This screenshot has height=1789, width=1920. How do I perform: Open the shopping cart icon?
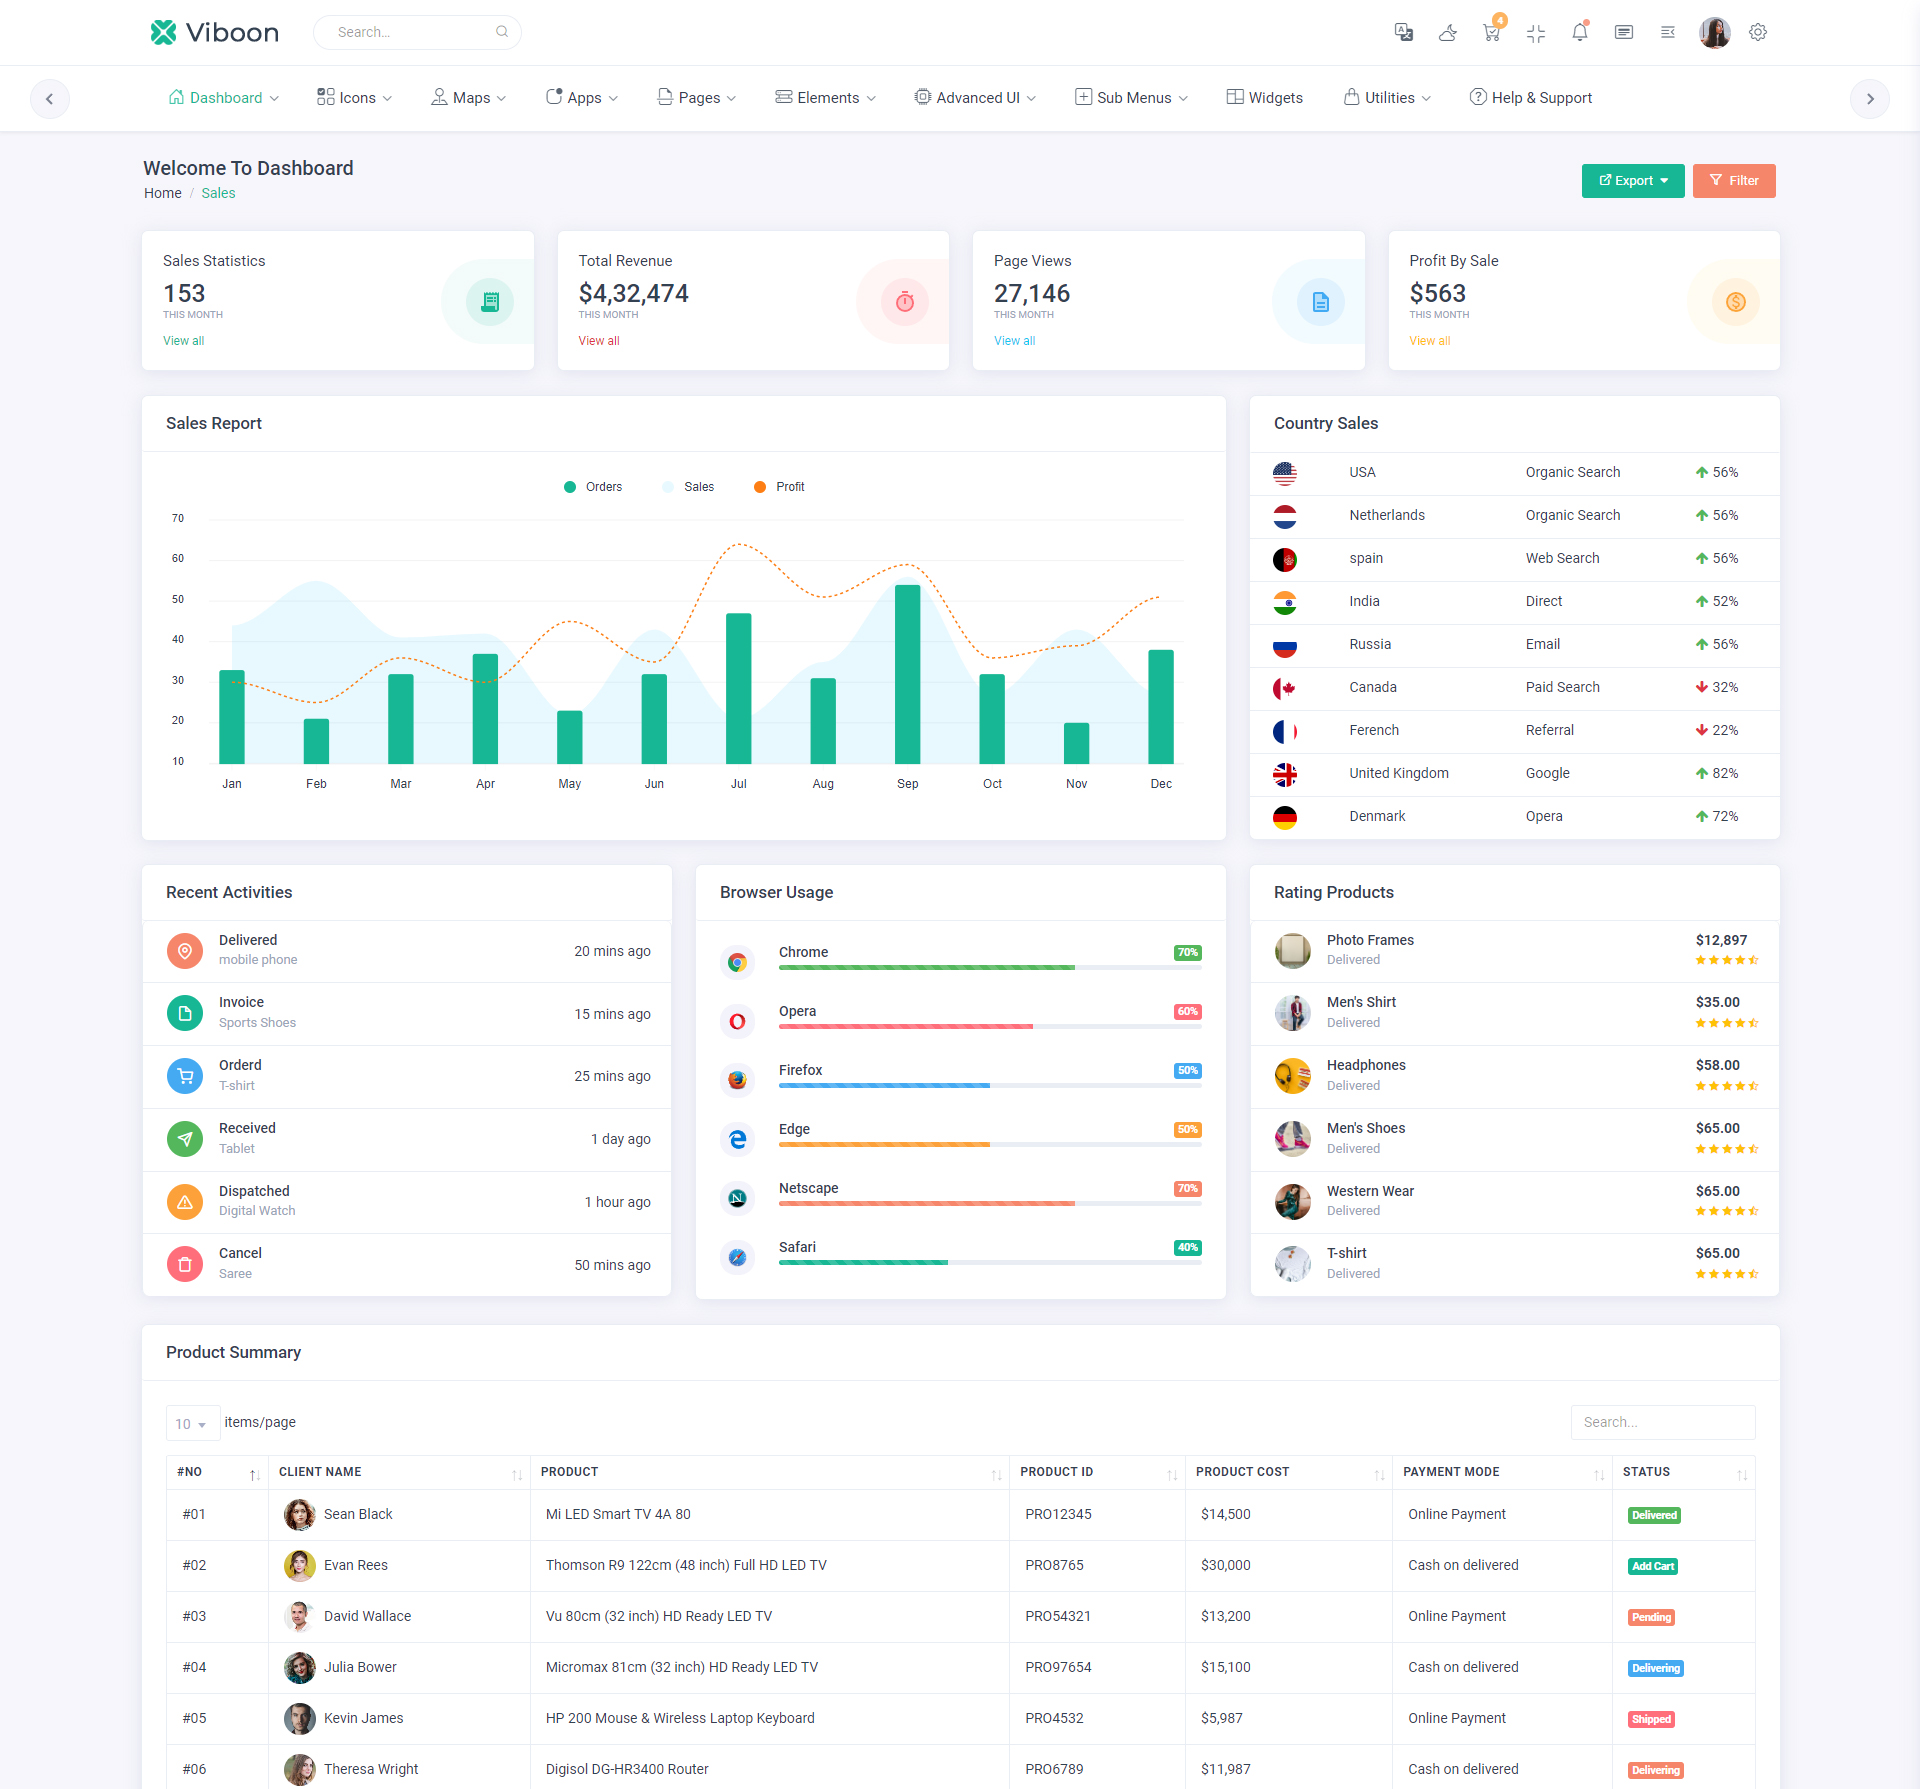pyautogui.click(x=1491, y=32)
